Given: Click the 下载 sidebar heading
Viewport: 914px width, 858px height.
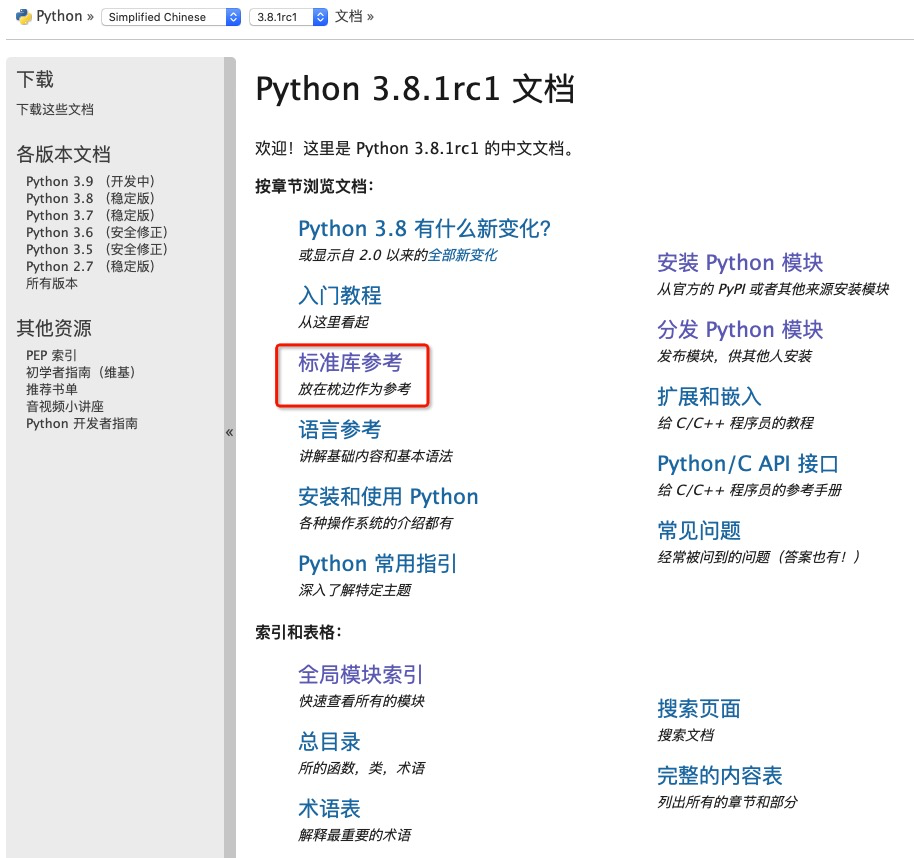Looking at the screenshot, I should point(35,79).
